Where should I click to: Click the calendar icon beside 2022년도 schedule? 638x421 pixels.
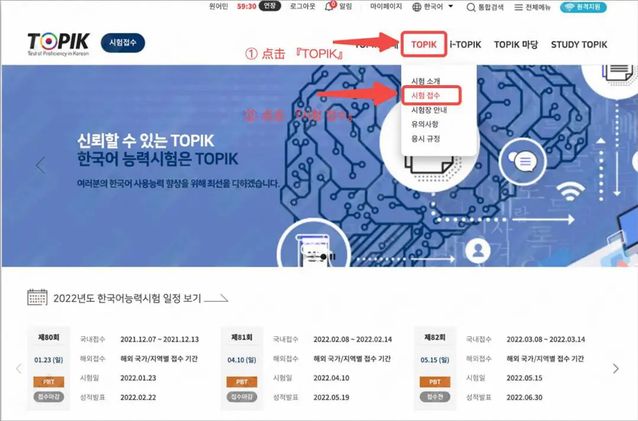click(37, 297)
